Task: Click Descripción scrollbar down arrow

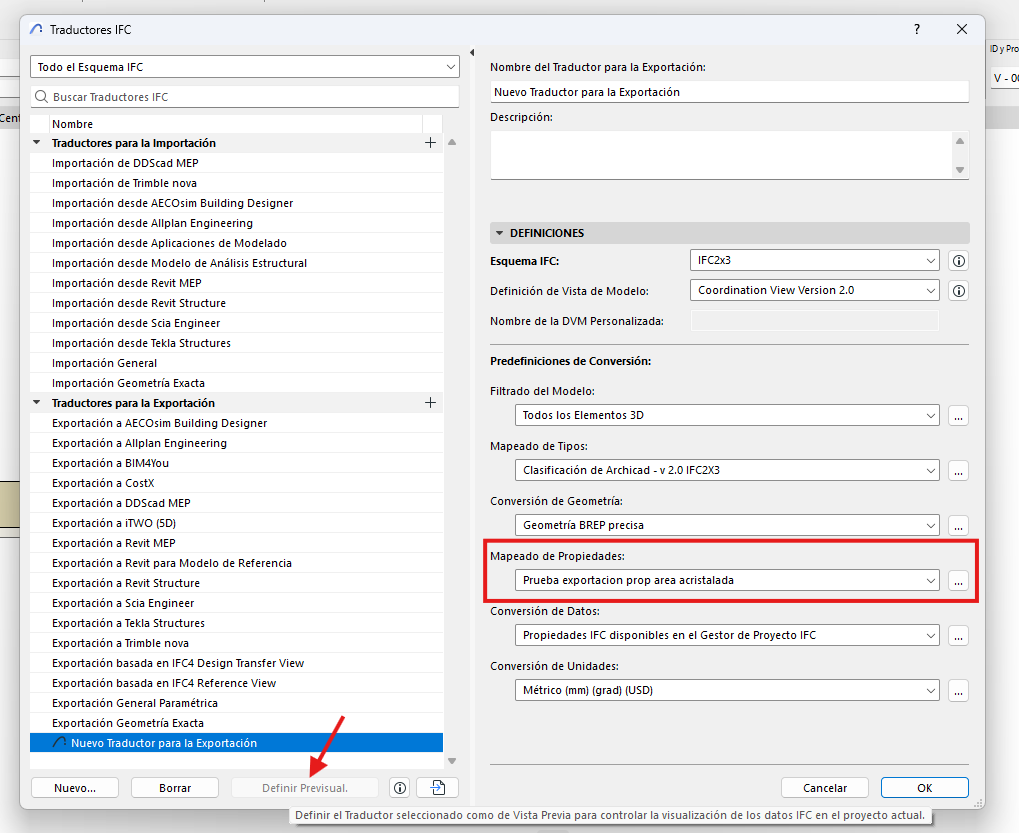Action: coord(960,170)
